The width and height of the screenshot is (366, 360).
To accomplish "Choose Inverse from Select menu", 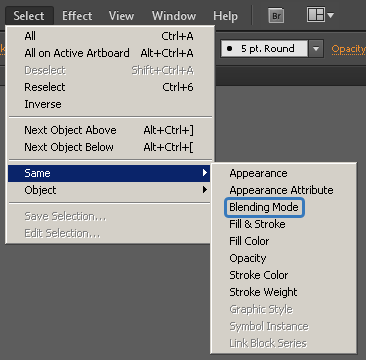I will [x=109, y=104].
